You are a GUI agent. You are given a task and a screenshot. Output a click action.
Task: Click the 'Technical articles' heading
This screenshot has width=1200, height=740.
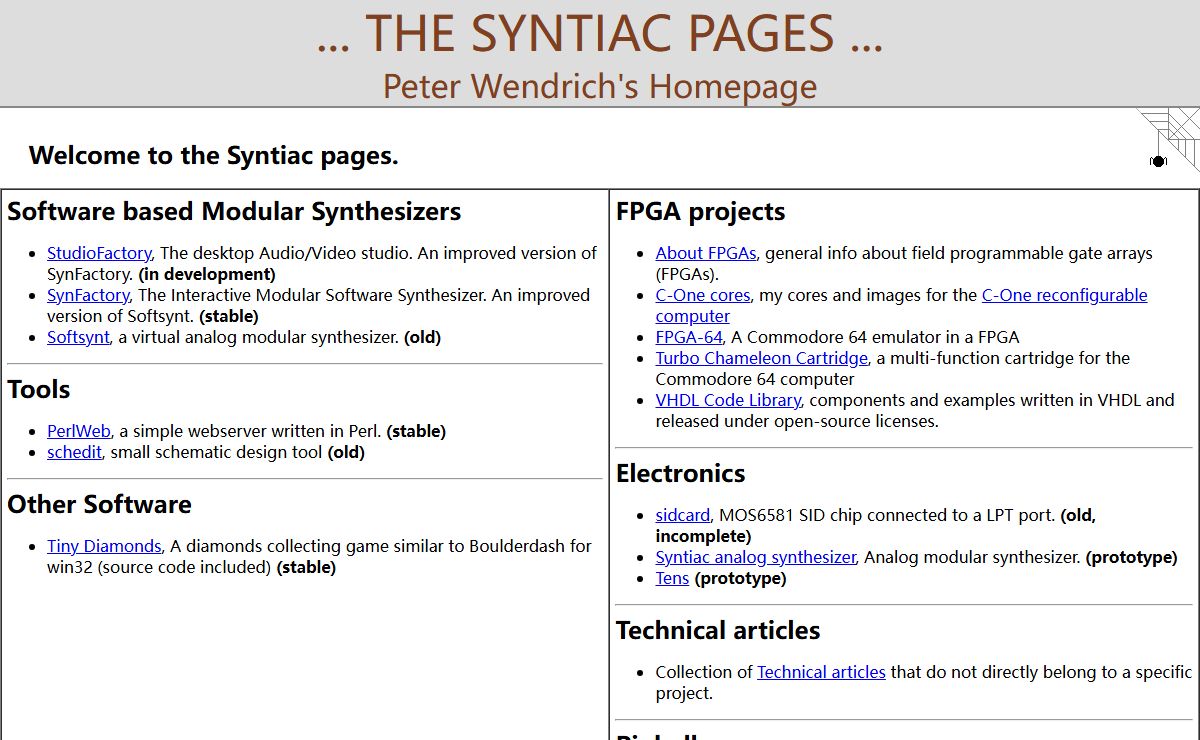coord(718,631)
